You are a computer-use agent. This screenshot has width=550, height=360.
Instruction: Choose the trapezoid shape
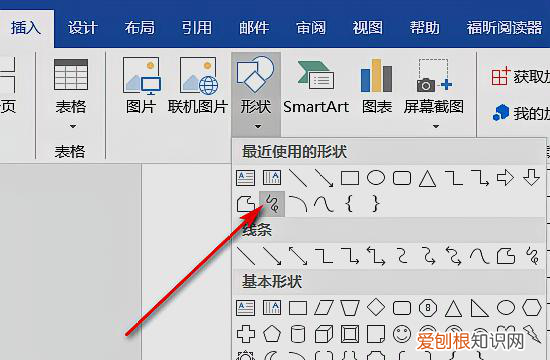pos(350,308)
